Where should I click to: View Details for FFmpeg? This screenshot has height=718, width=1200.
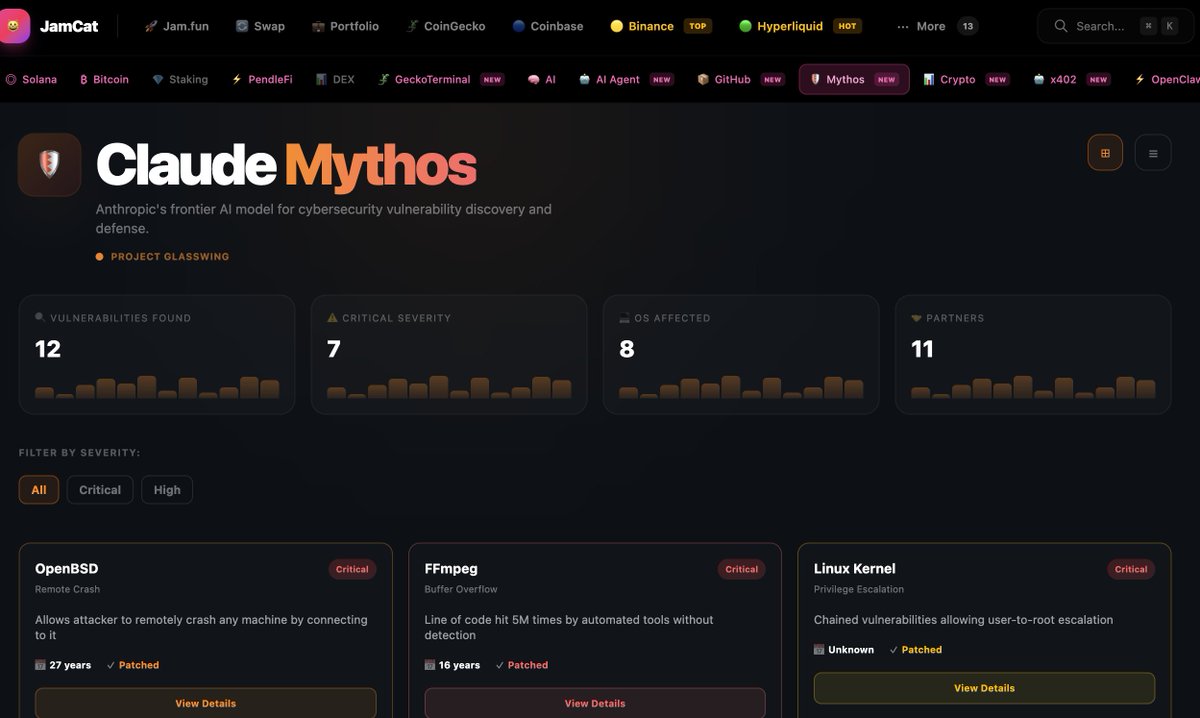tap(595, 703)
